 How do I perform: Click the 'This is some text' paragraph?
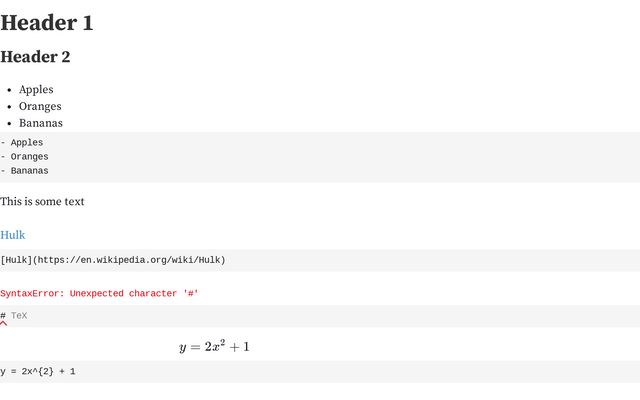point(42,202)
